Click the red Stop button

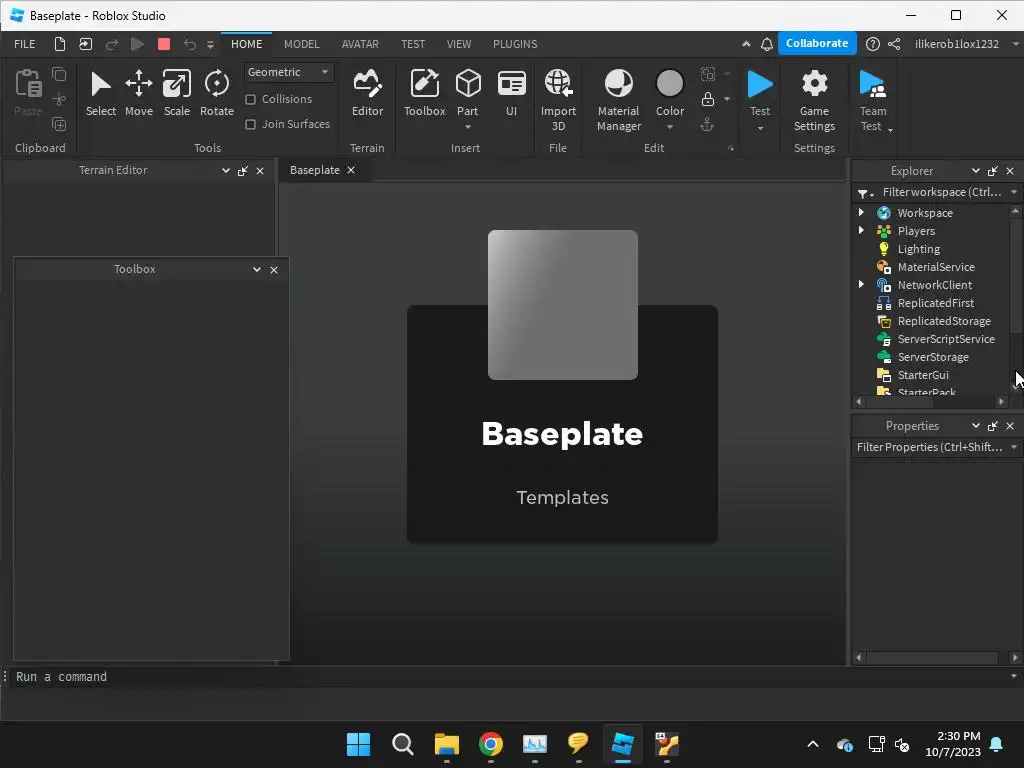(x=164, y=44)
